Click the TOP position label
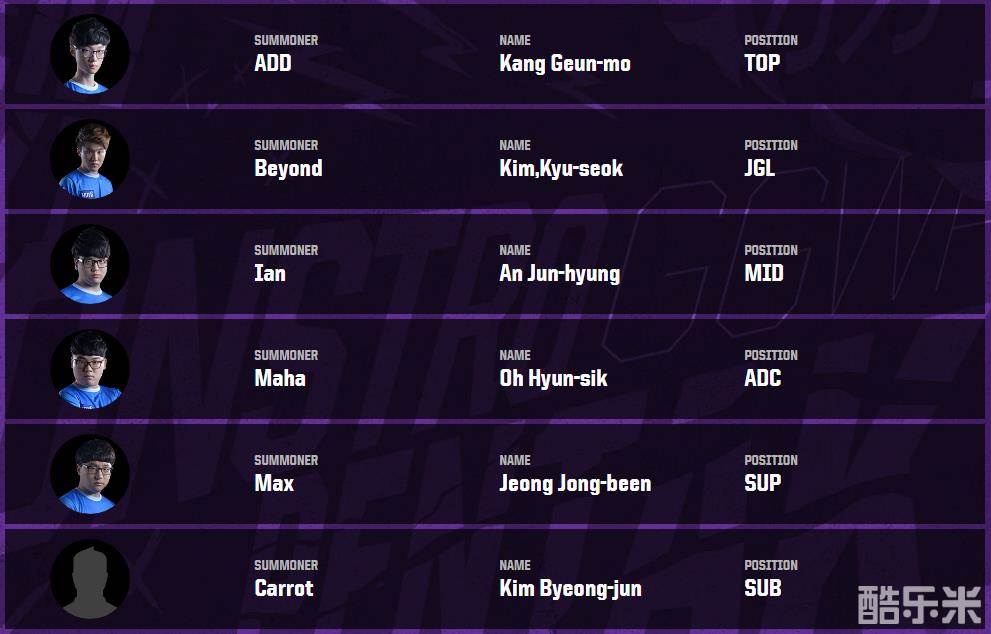 762,64
